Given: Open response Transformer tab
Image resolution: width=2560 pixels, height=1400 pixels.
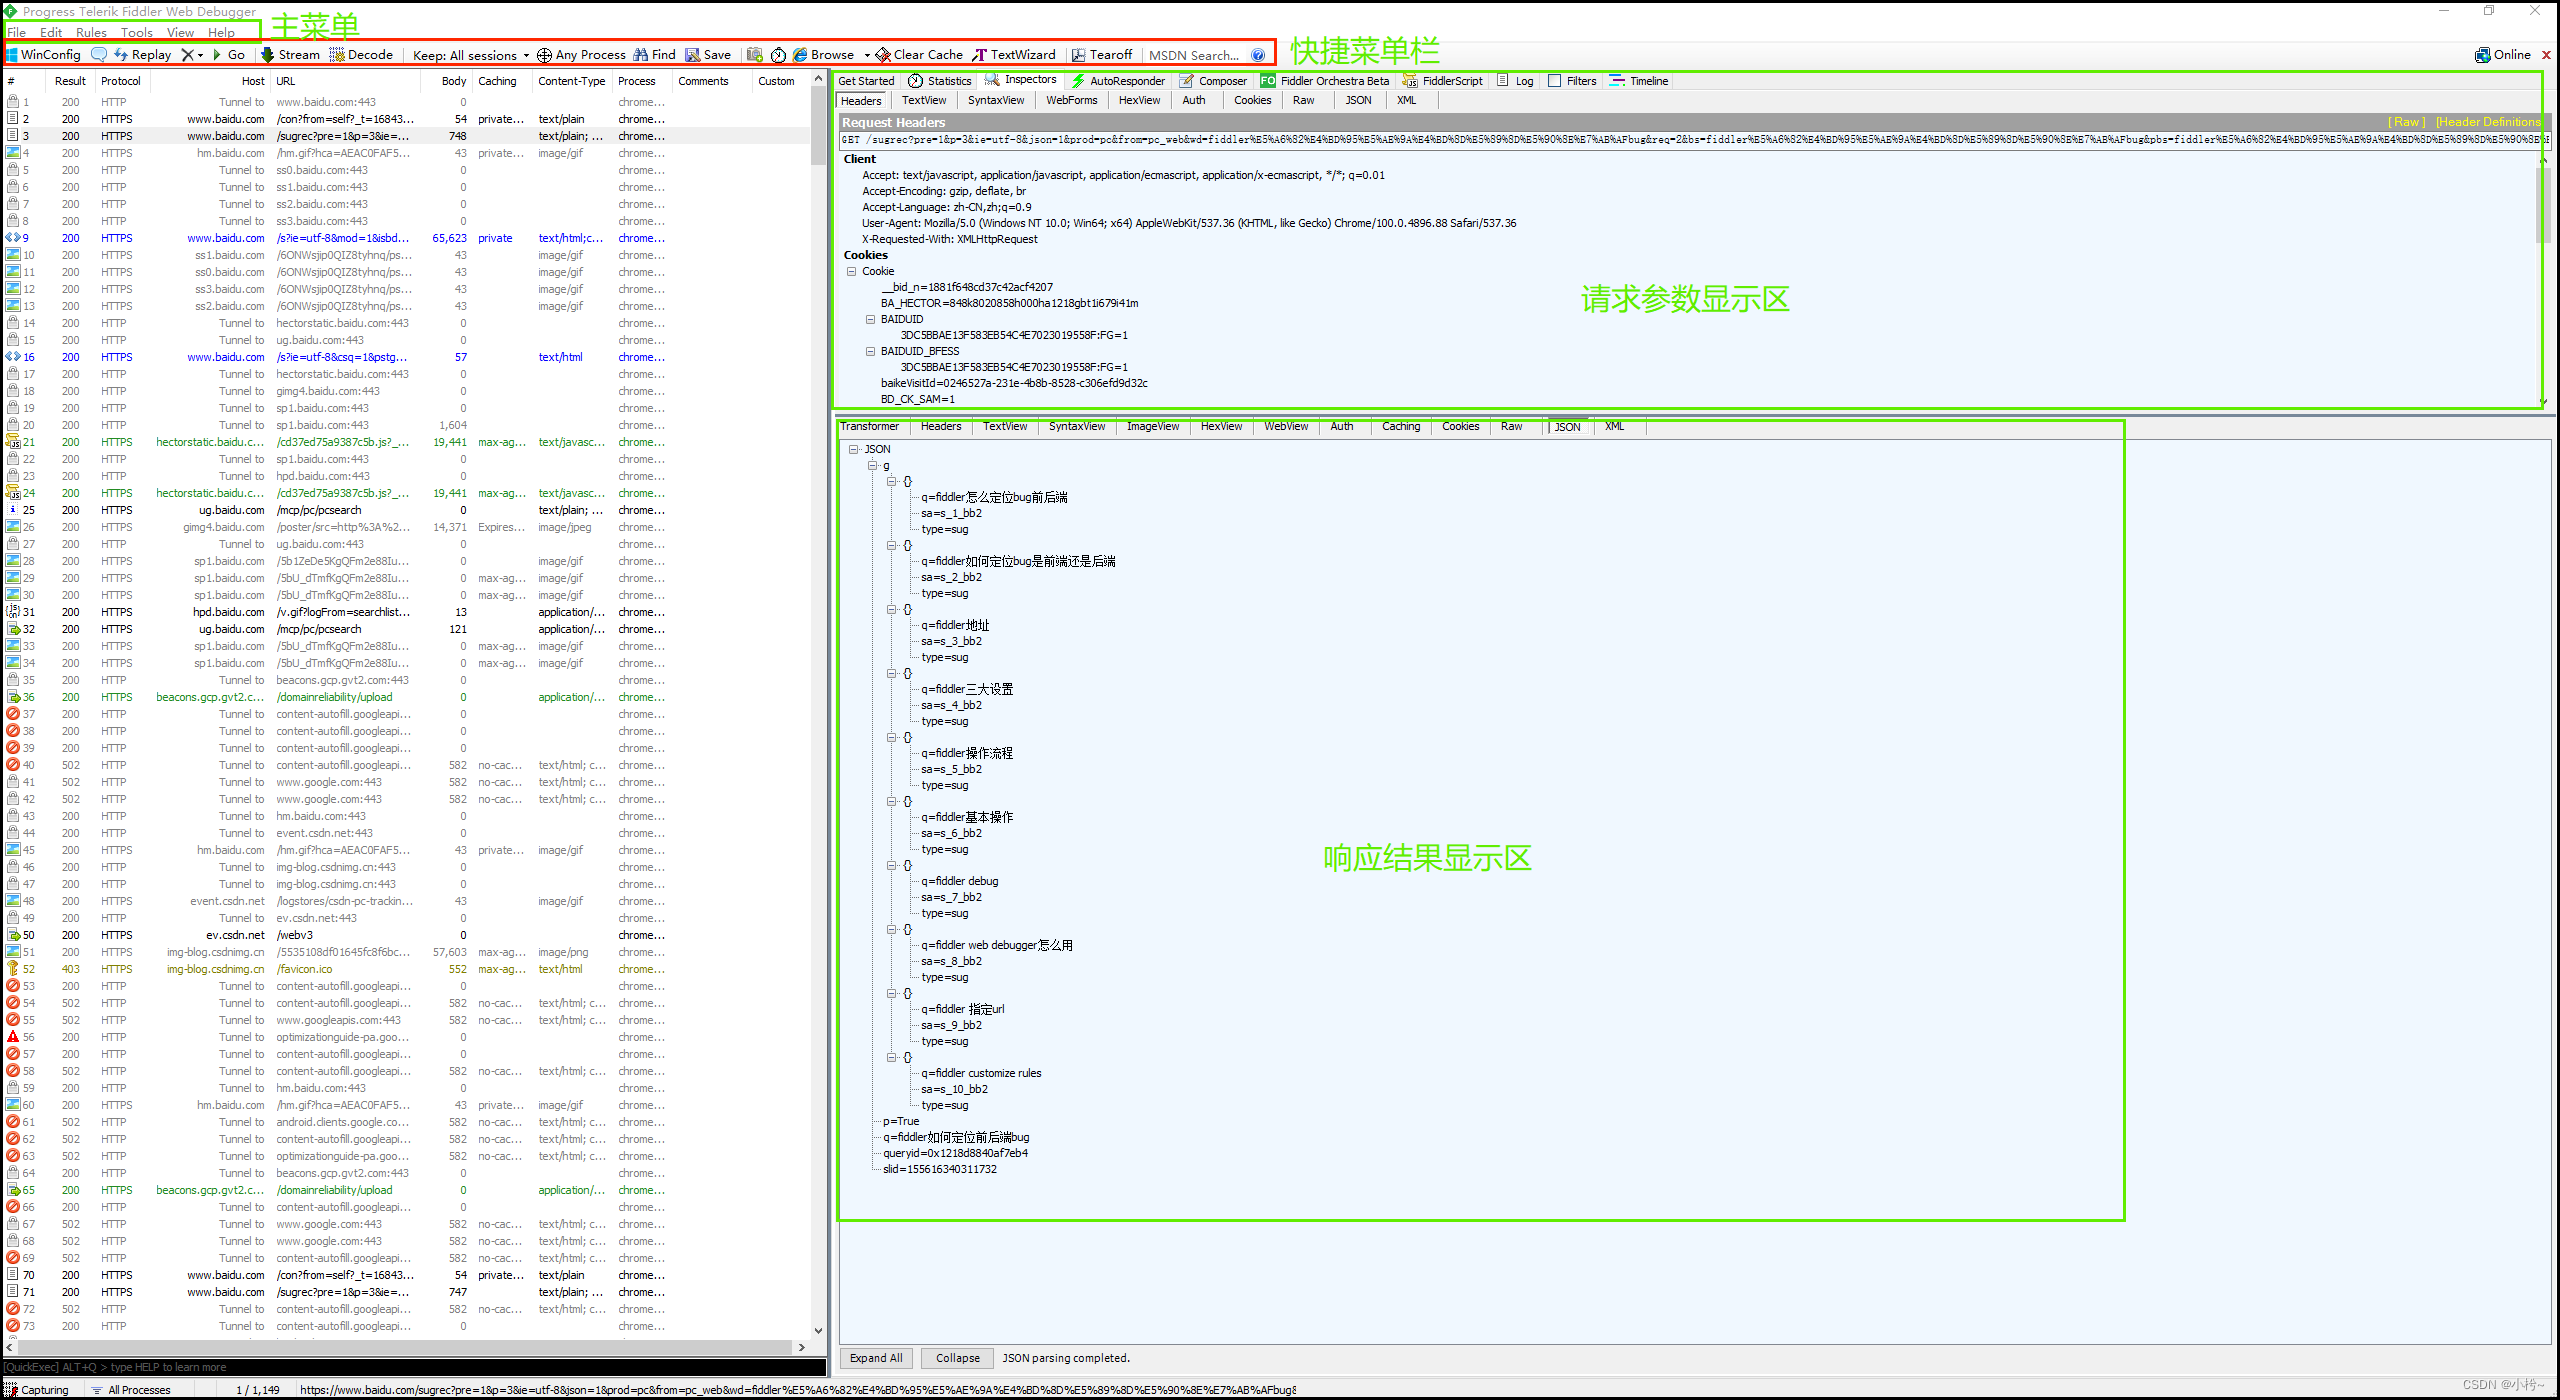Looking at the screenshot, I should point(869,426).
